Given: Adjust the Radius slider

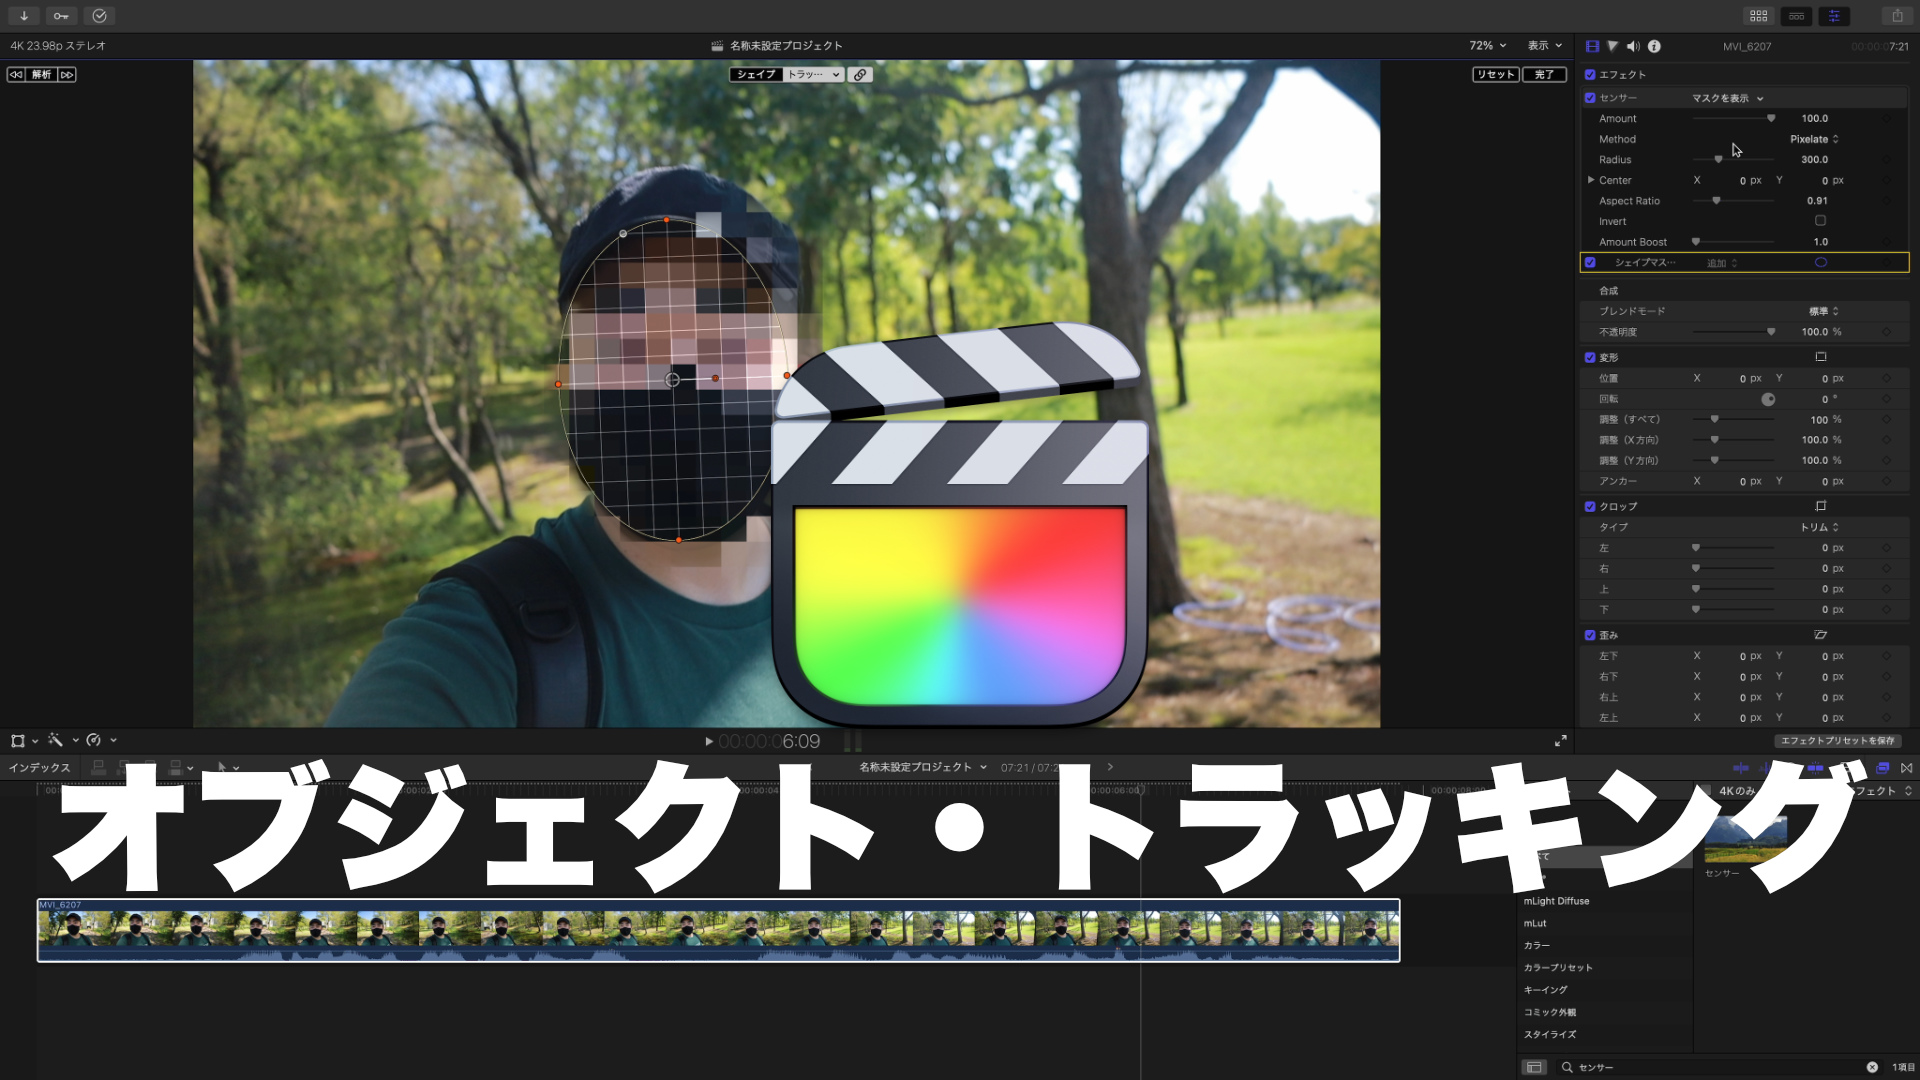Looking at the screenshot, I should coord(1733,160).
